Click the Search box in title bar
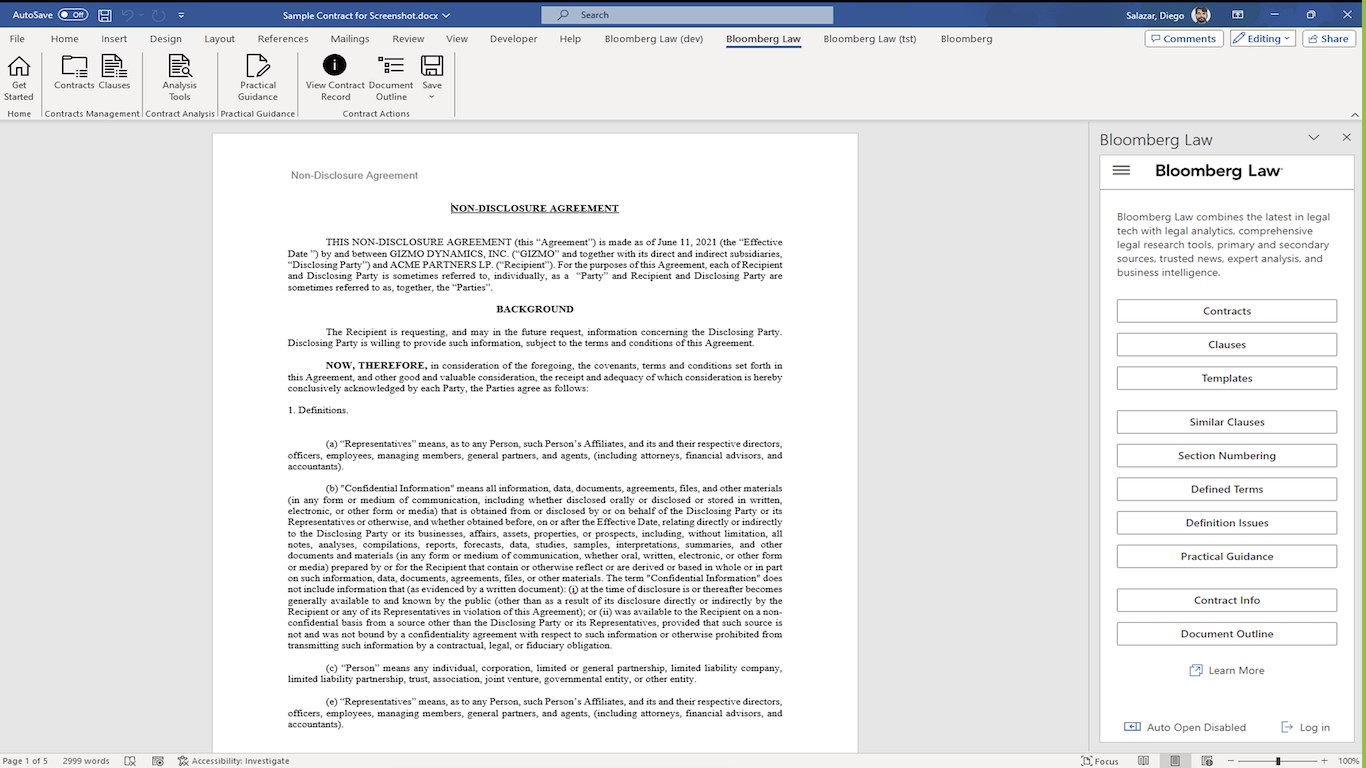The height and width of the screenshot is (768, 1366). coord(687,15)
